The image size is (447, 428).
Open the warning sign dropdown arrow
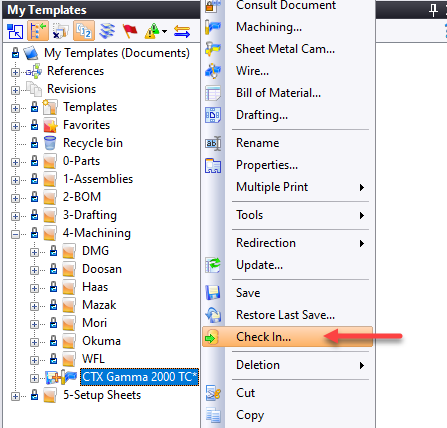tap(164, 32)
